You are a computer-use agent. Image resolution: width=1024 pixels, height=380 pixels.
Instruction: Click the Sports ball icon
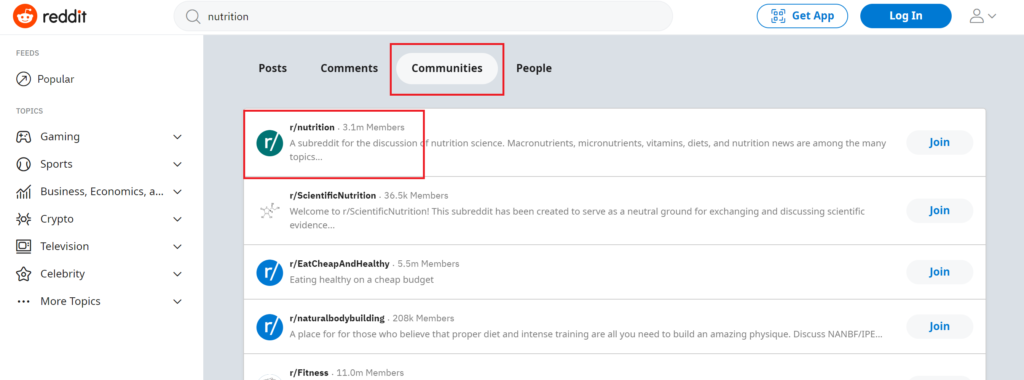point(24,164)
